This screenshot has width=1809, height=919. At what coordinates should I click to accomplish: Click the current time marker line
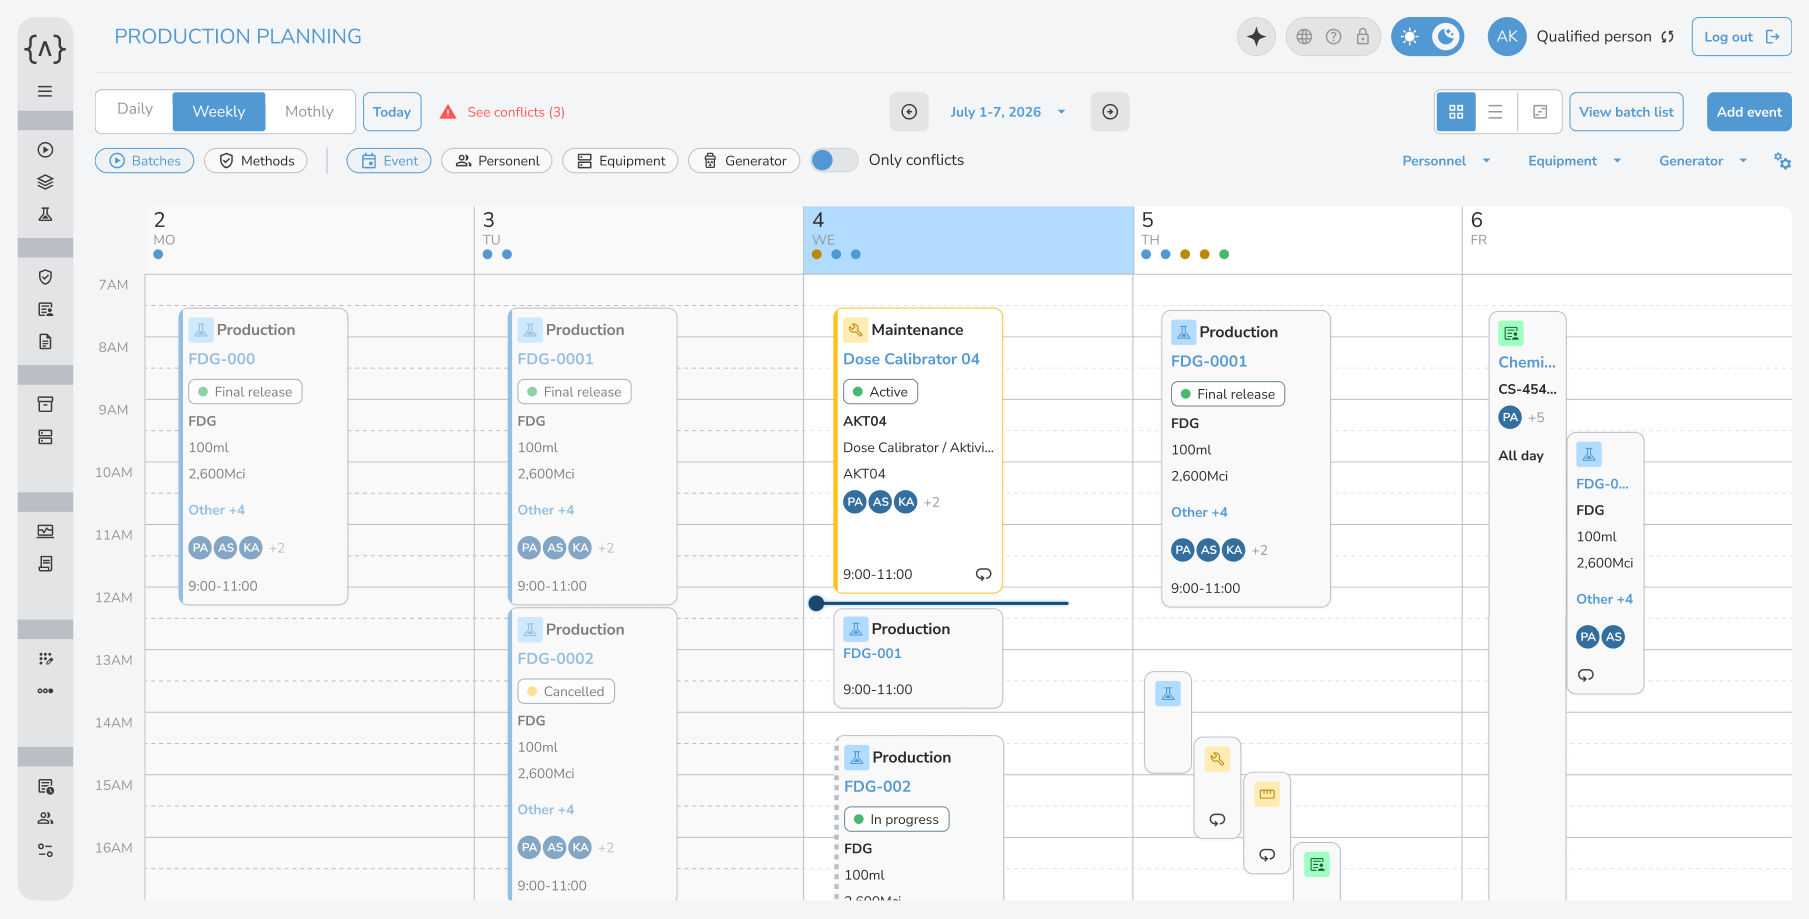[939, 603]
